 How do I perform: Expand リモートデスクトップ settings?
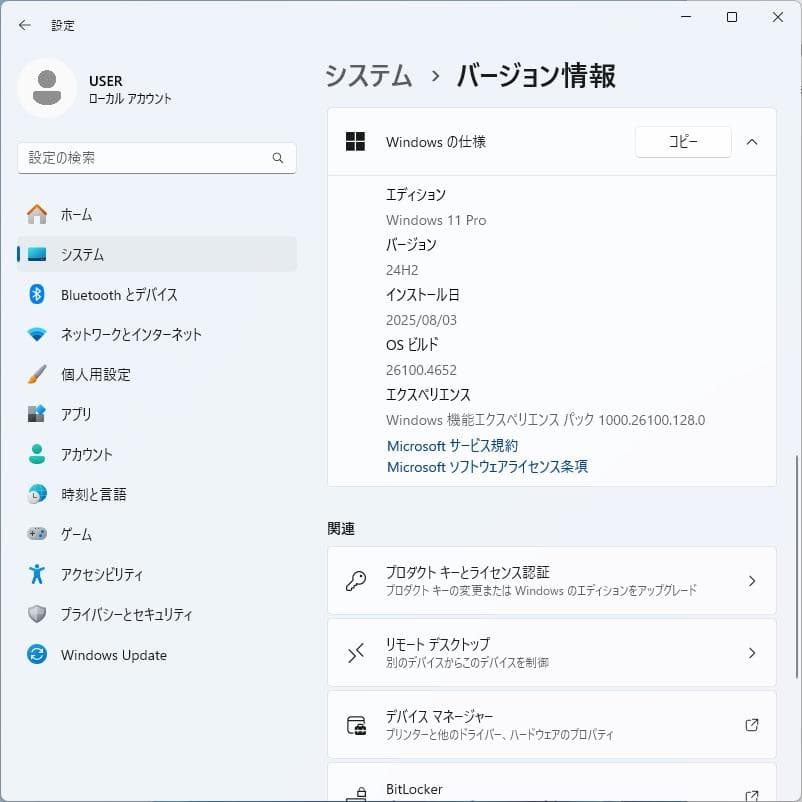pos(551,653)
